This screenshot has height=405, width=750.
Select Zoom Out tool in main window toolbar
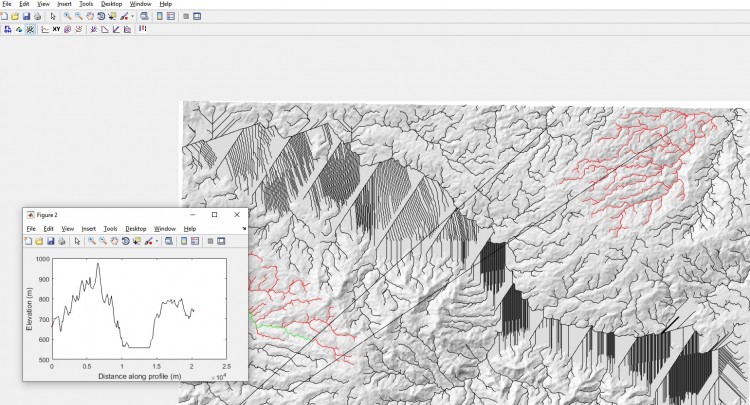pos(78,16)
